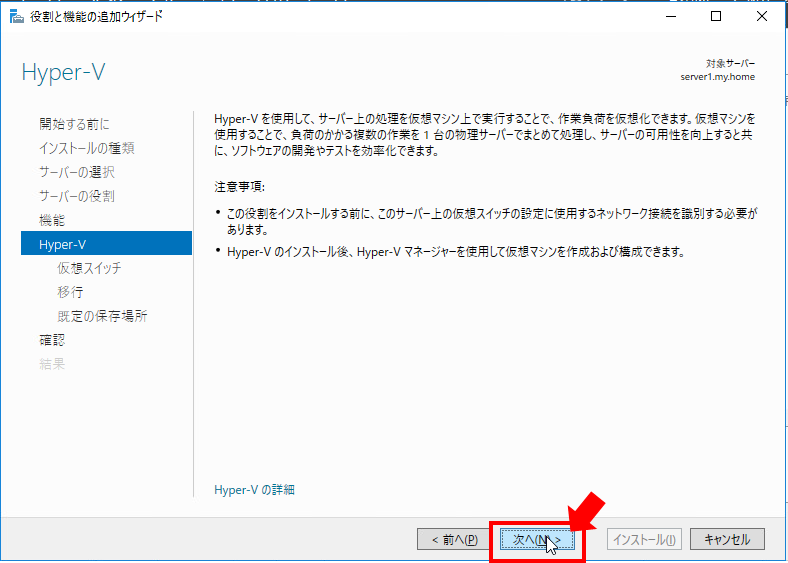
Task: Open the 移行 sub-step
Action: 70,292
